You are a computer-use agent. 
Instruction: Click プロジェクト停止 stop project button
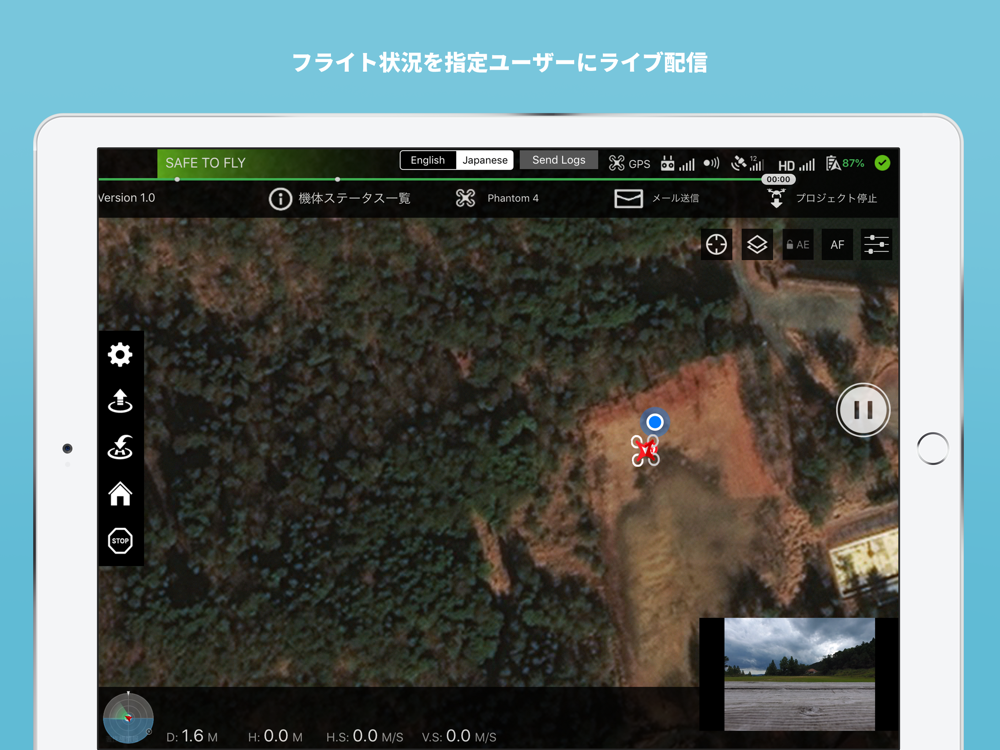[821, 198]
